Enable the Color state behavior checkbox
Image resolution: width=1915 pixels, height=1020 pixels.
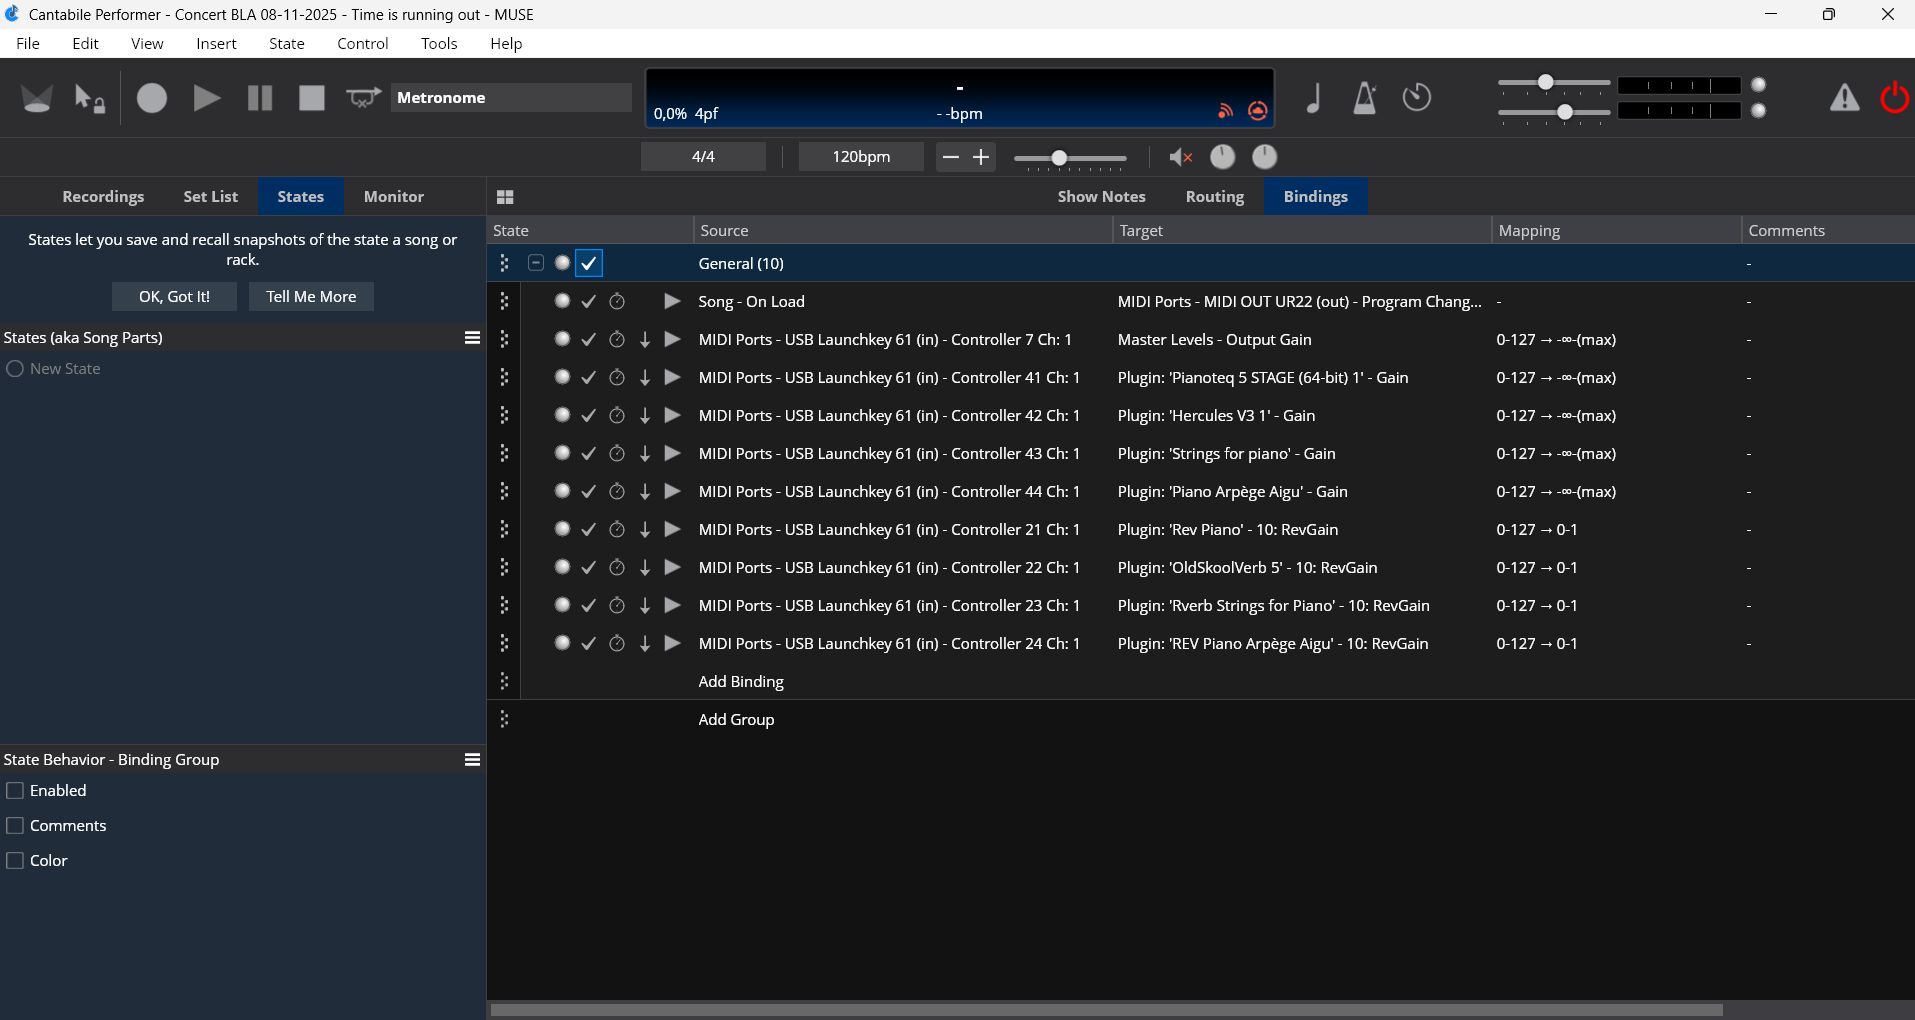(15, 861)
